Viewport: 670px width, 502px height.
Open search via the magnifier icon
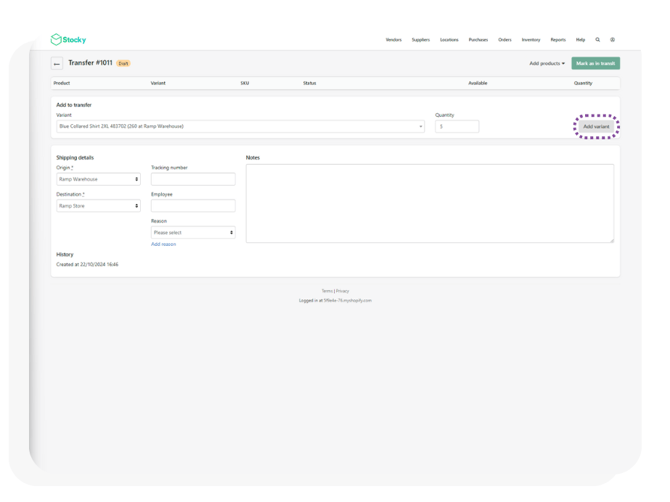598,40
